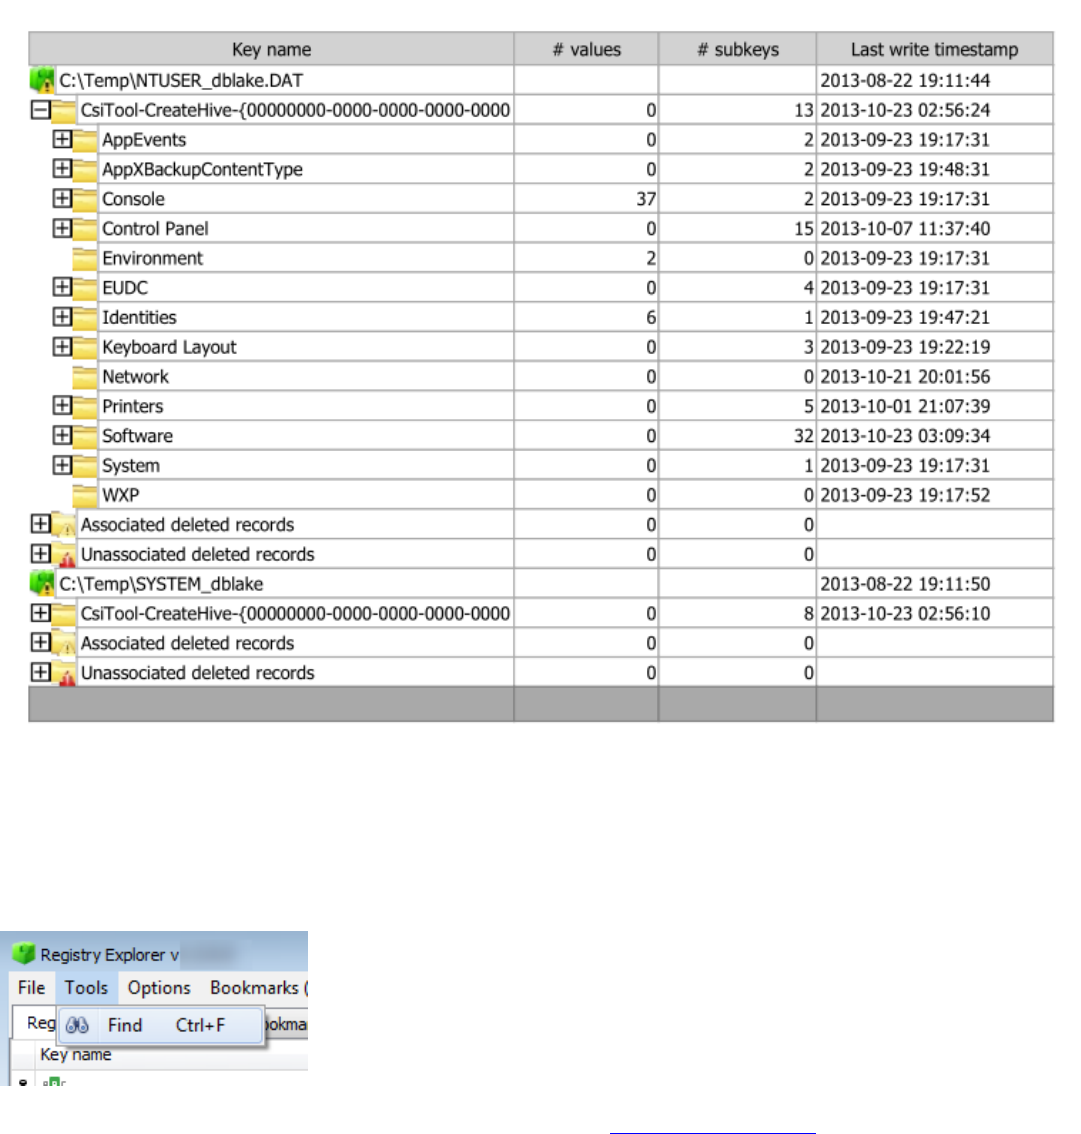Screen dimensions: 1081x1134
Task: Collapse the NTUSER CsiTool-CreateHive root key
Action: click(x=40, y=110)
